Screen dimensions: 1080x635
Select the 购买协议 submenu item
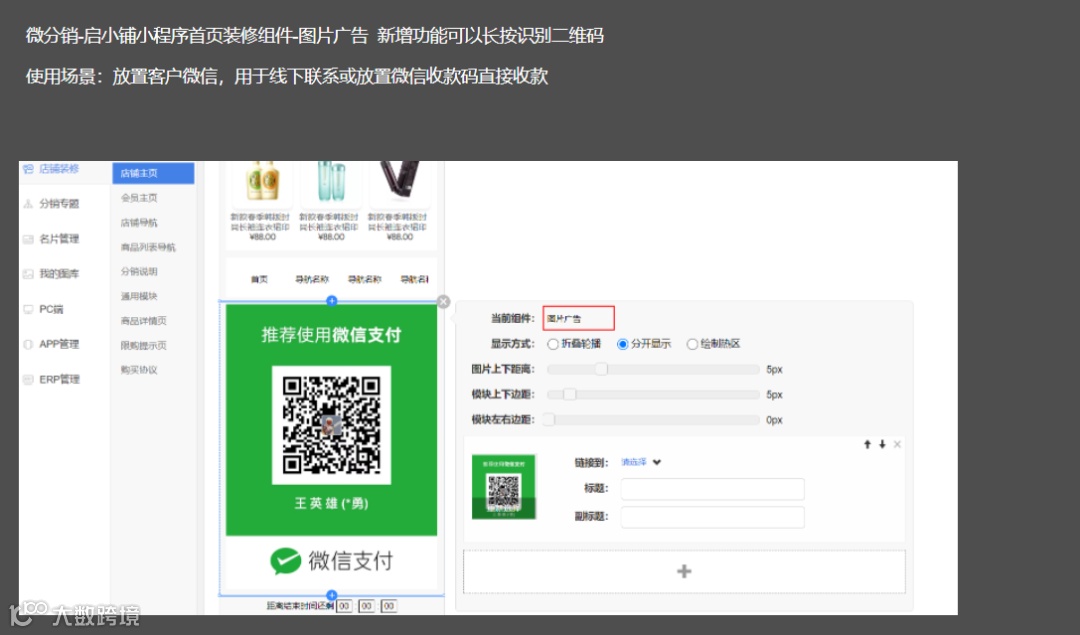[x=139, y=370]
